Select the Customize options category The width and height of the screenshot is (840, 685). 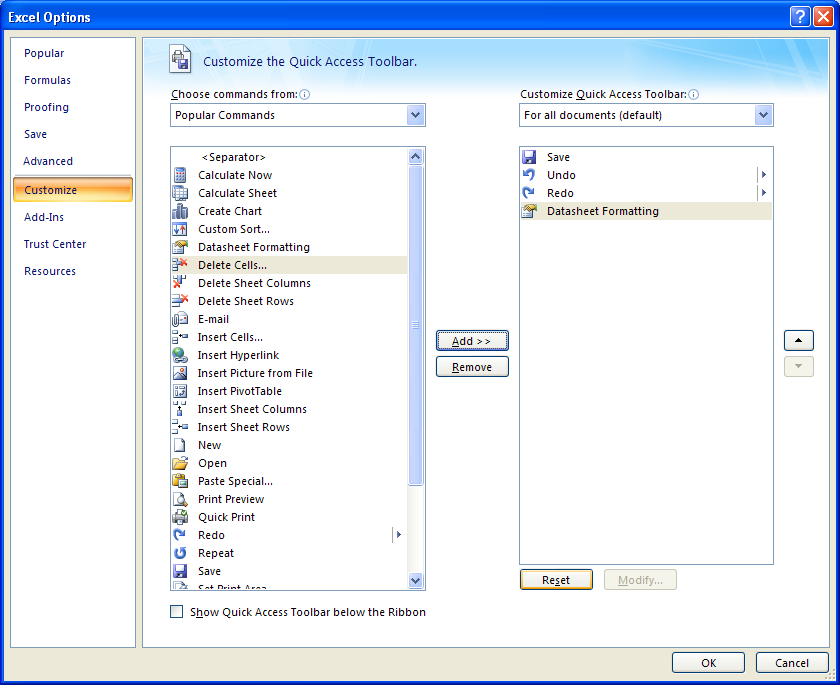pos(73,190)
